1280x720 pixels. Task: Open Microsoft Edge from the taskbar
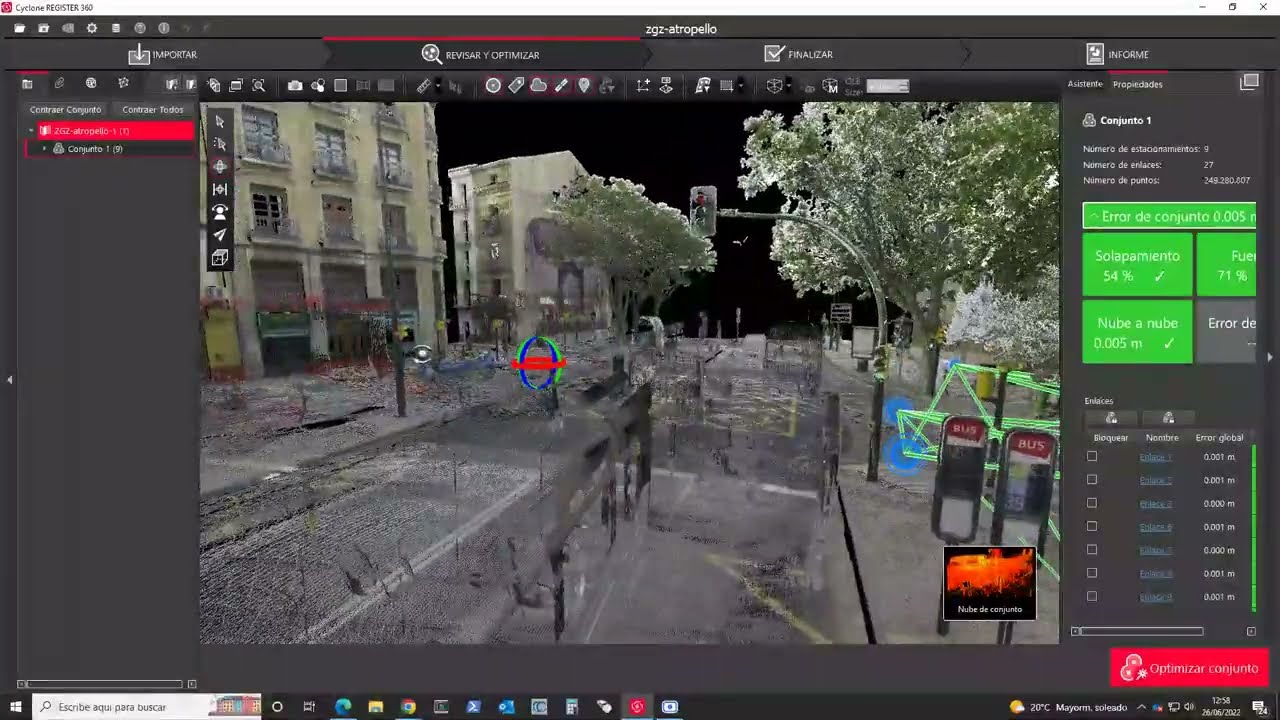click(343, 707)
